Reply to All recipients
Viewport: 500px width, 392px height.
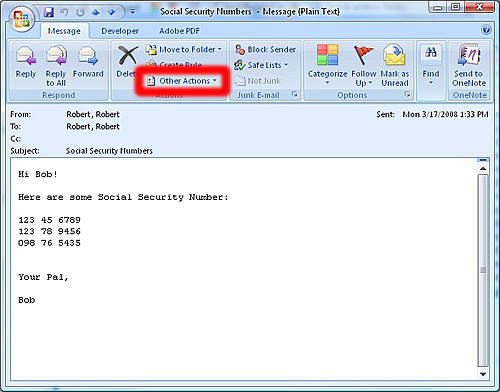click(56, 66)
